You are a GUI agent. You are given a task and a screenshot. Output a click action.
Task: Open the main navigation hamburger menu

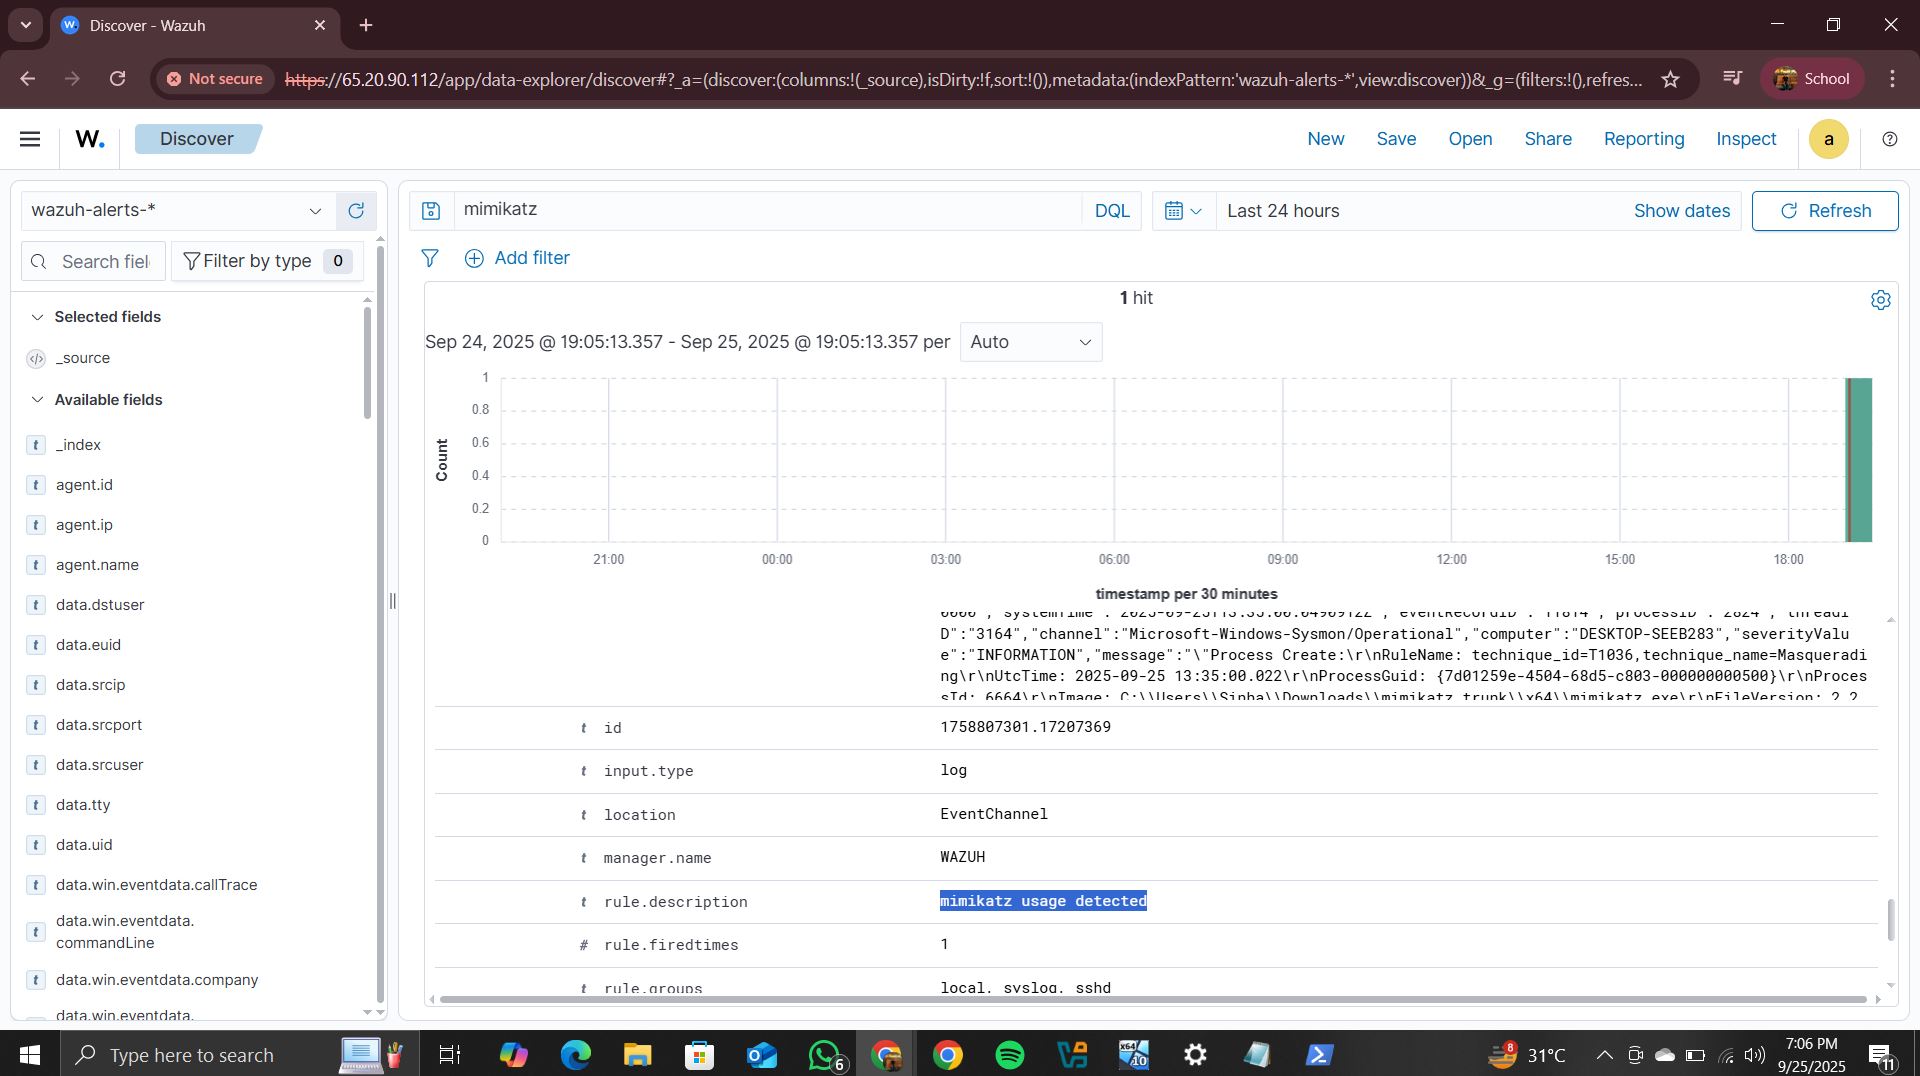tap(30, 139)
